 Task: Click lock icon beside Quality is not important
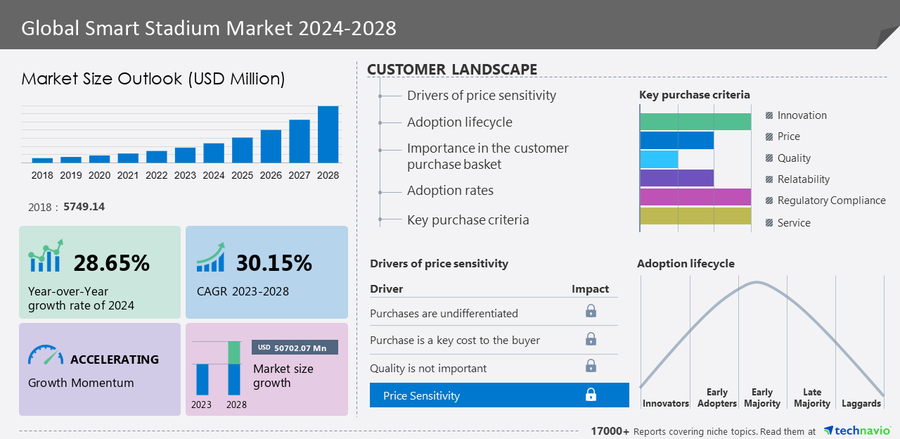590,367
